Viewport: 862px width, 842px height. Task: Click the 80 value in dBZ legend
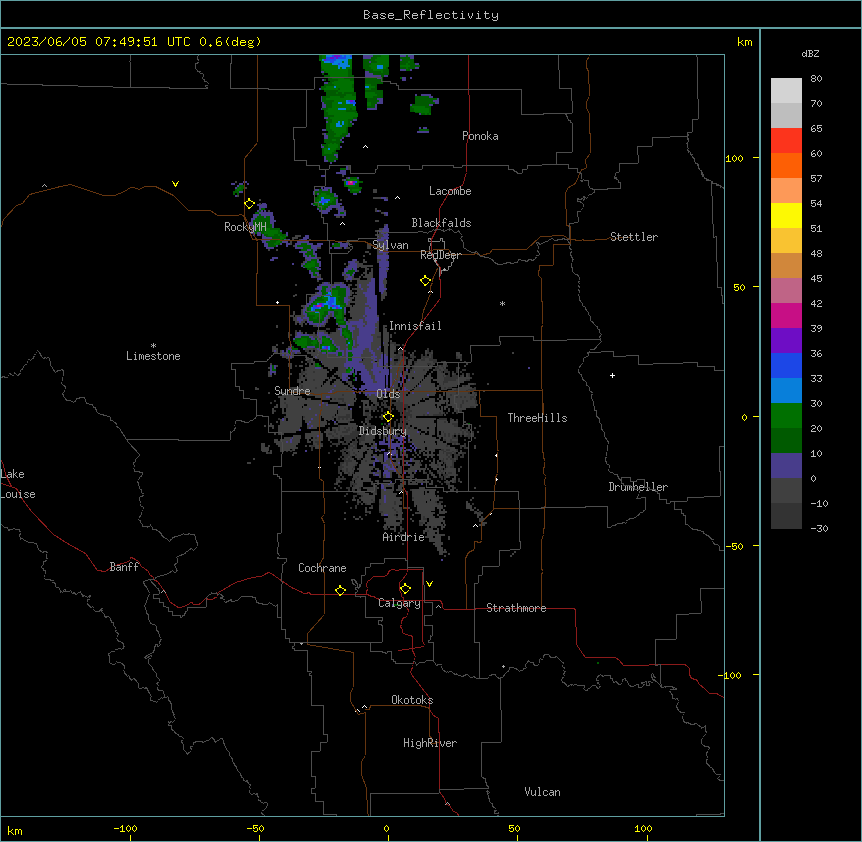click(x=816, y=79)
